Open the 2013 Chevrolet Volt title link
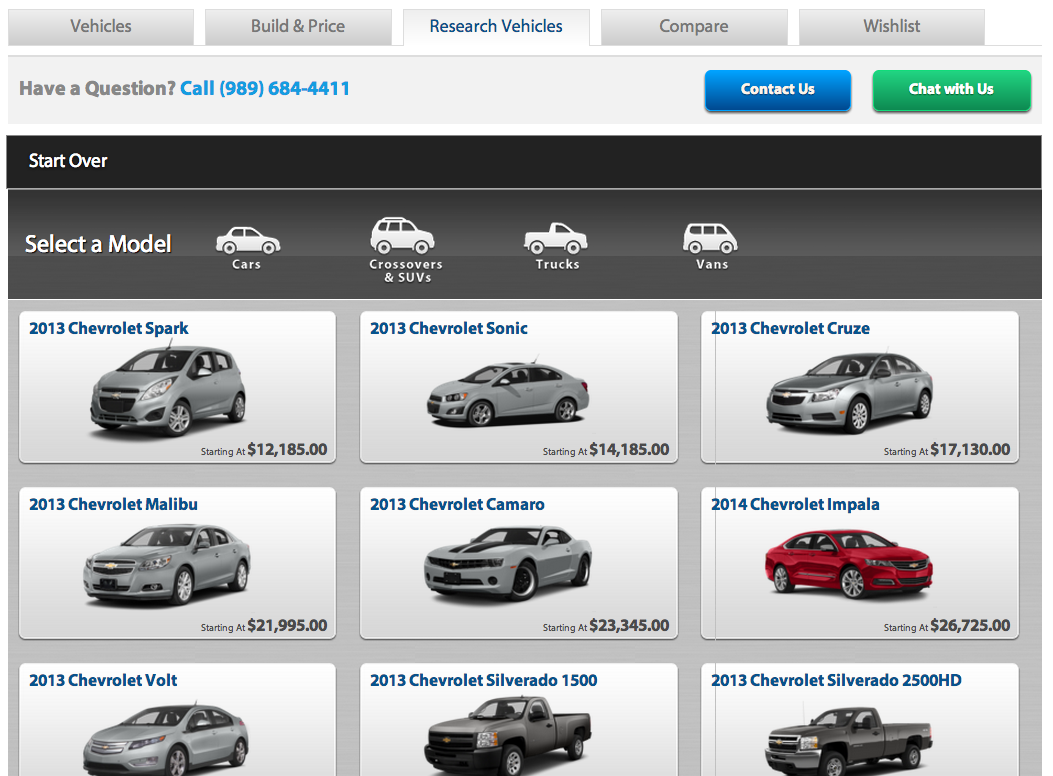The width and height of the screenshot is (1053, 776). coord(103,680)
